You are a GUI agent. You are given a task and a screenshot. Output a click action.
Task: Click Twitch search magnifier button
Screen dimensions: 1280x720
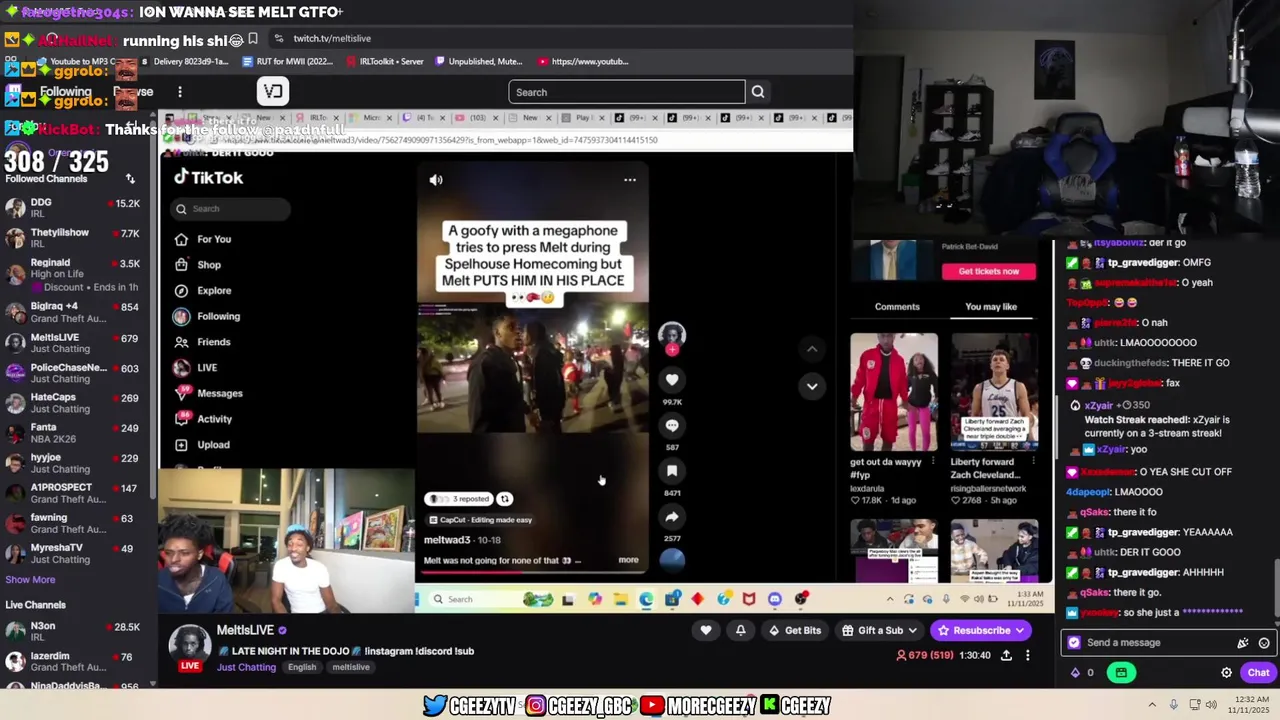(758, 92)
